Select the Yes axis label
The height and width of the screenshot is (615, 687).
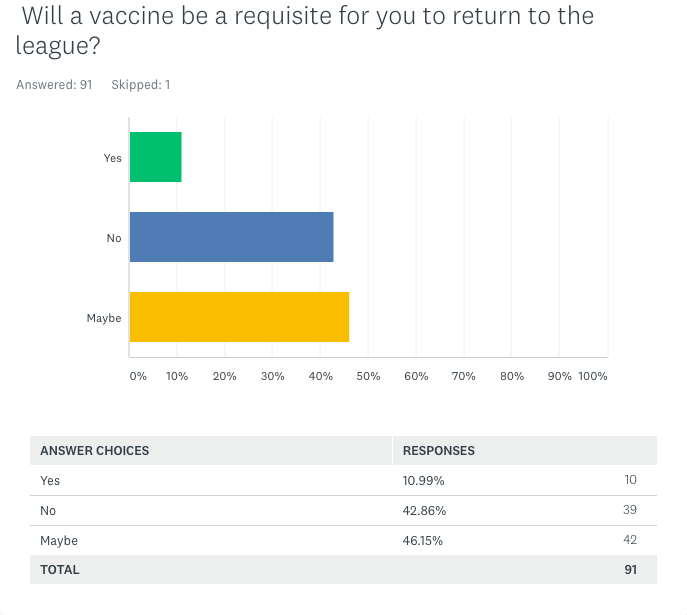113,158
